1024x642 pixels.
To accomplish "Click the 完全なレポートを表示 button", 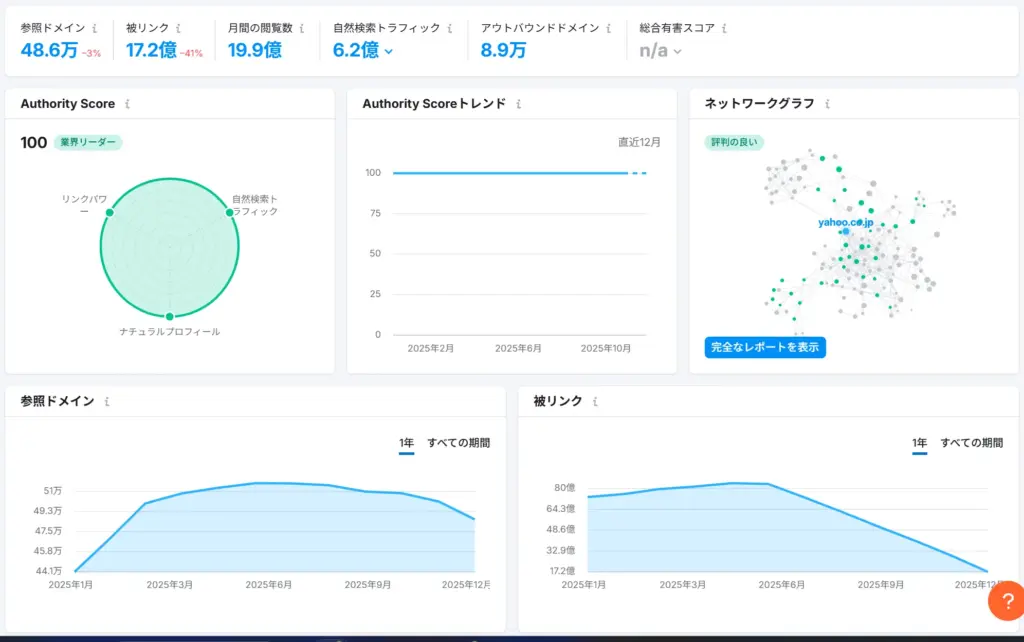I will tap(763, 347).
